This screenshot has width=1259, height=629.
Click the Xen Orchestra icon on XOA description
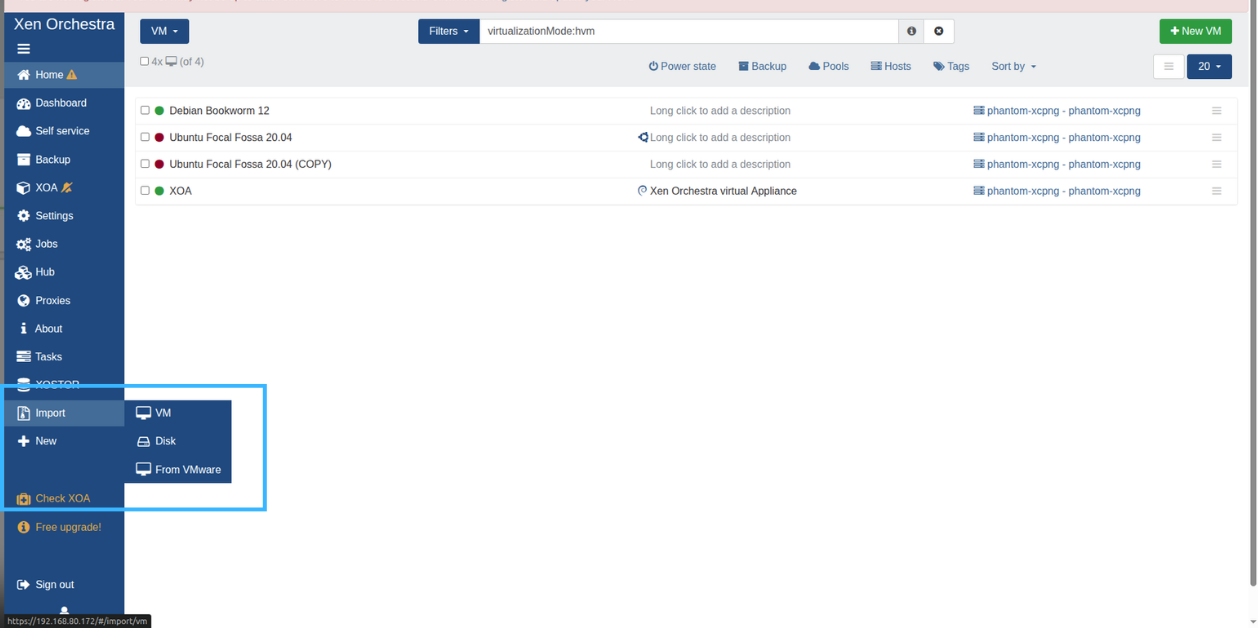642,191
